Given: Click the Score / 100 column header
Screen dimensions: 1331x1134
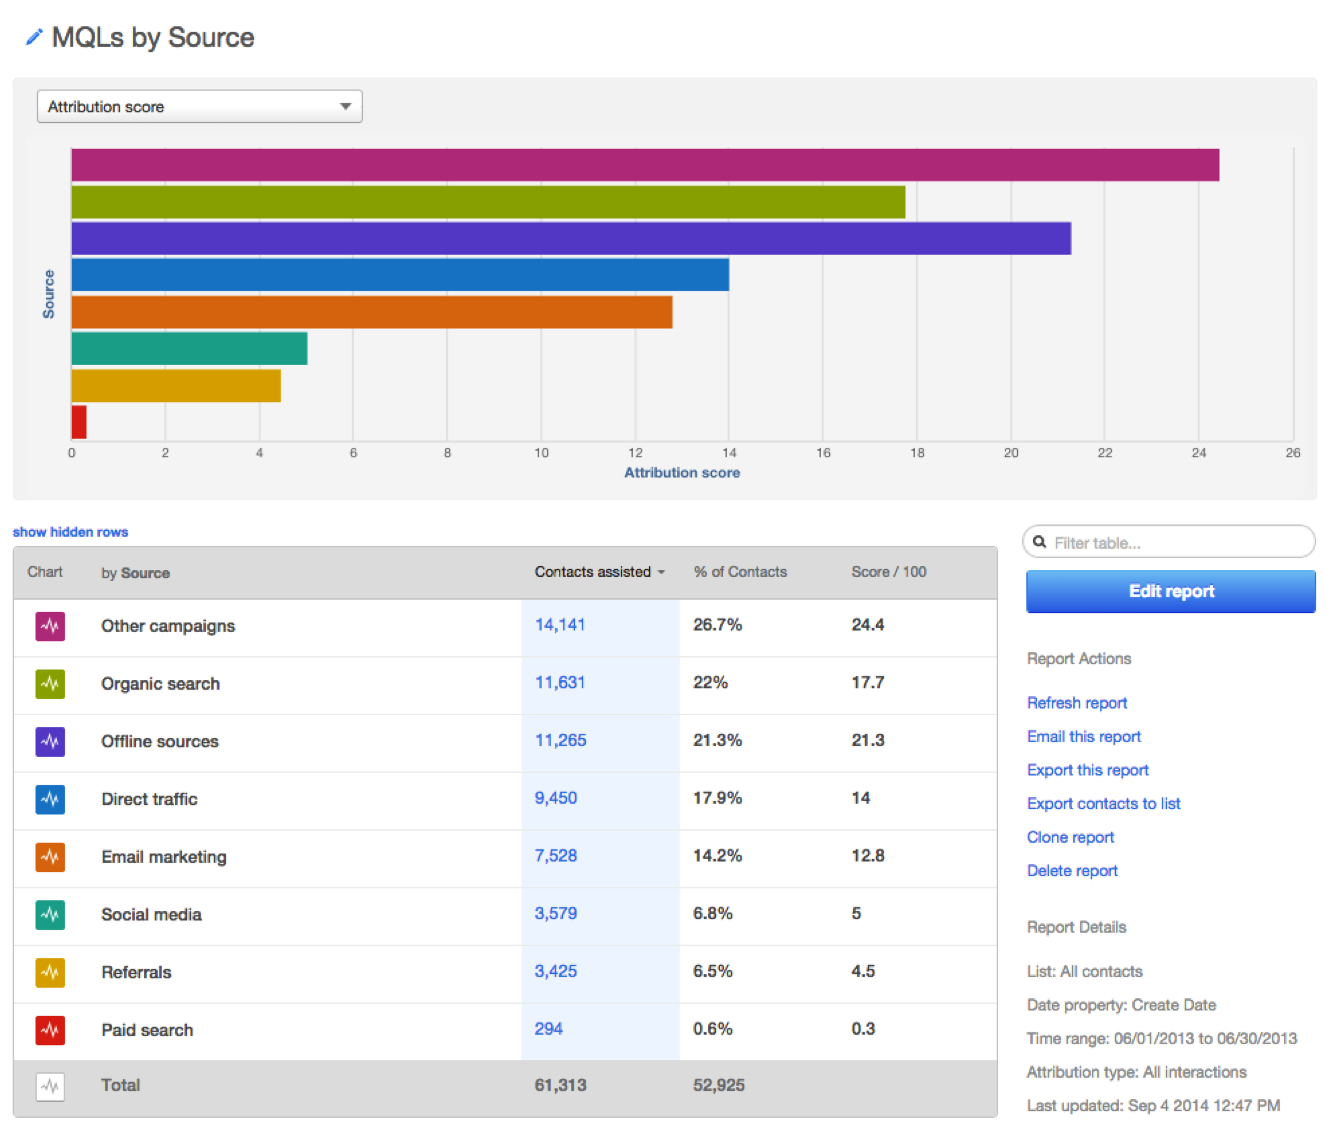Looking at the screenshot, I should point(888,572).
